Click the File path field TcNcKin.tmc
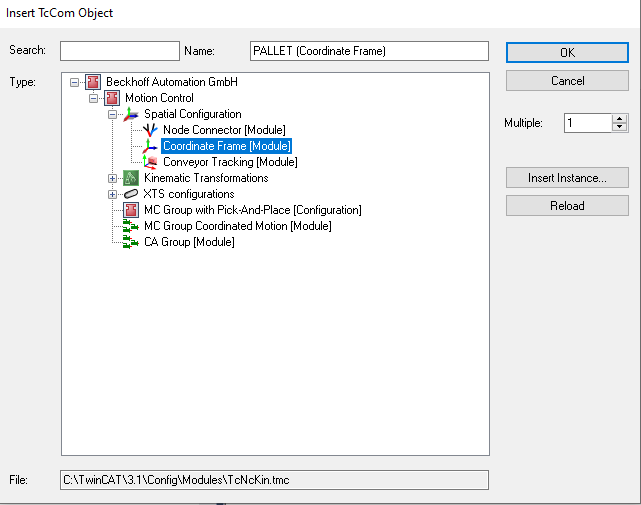This screenshot has width=641, height=505. click(274, 480)
